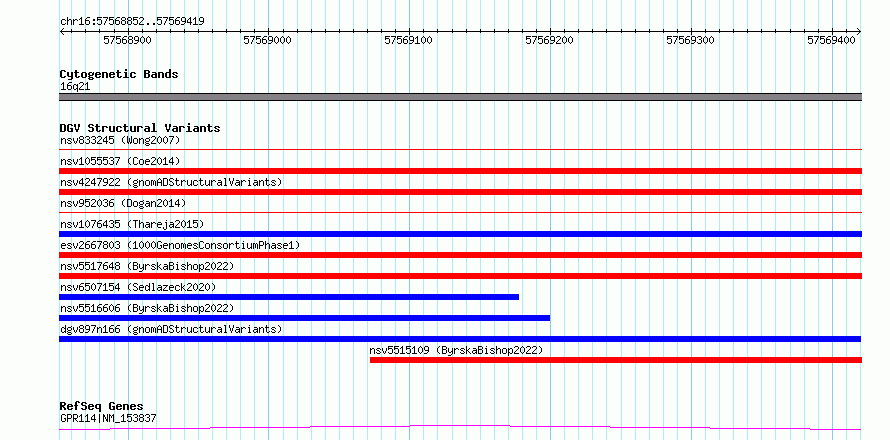Select the magenta GPR114 gene line
The width and height of the screenshot is (890, 440).
(x=460, y=427)
